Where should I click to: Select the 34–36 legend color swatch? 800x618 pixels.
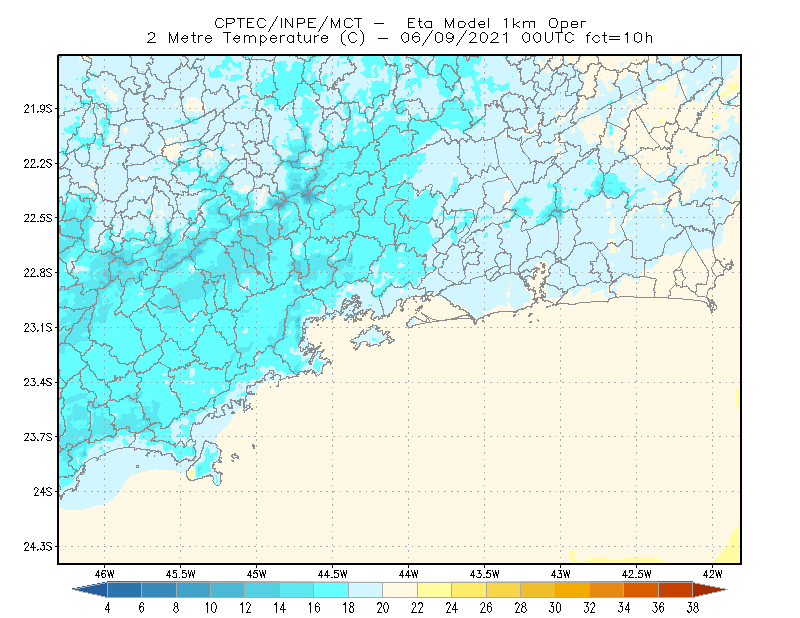click(641, 590)
